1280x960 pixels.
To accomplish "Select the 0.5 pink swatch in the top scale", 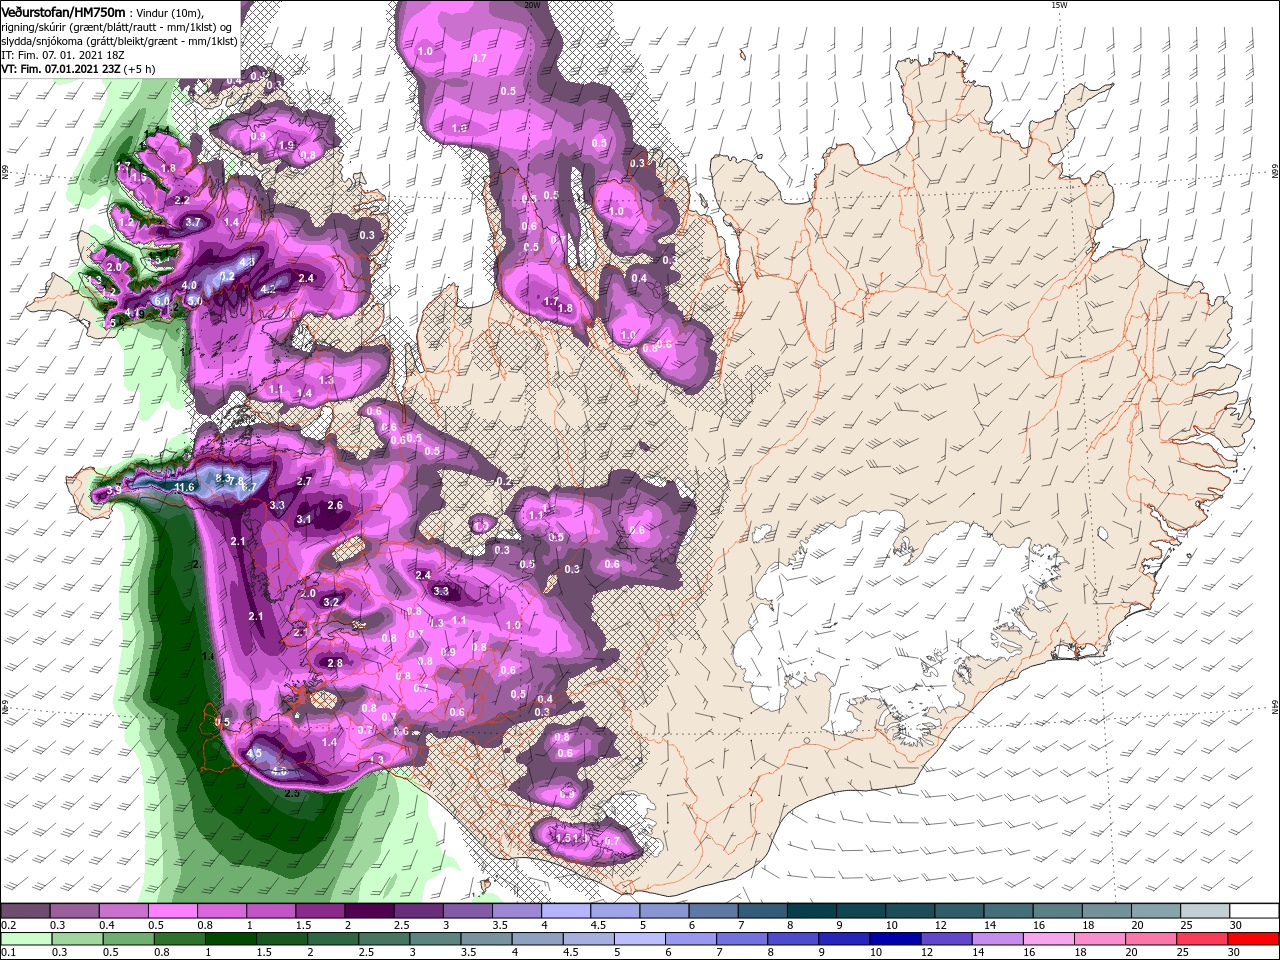I will pyautogui.click(x=172, y=911).
